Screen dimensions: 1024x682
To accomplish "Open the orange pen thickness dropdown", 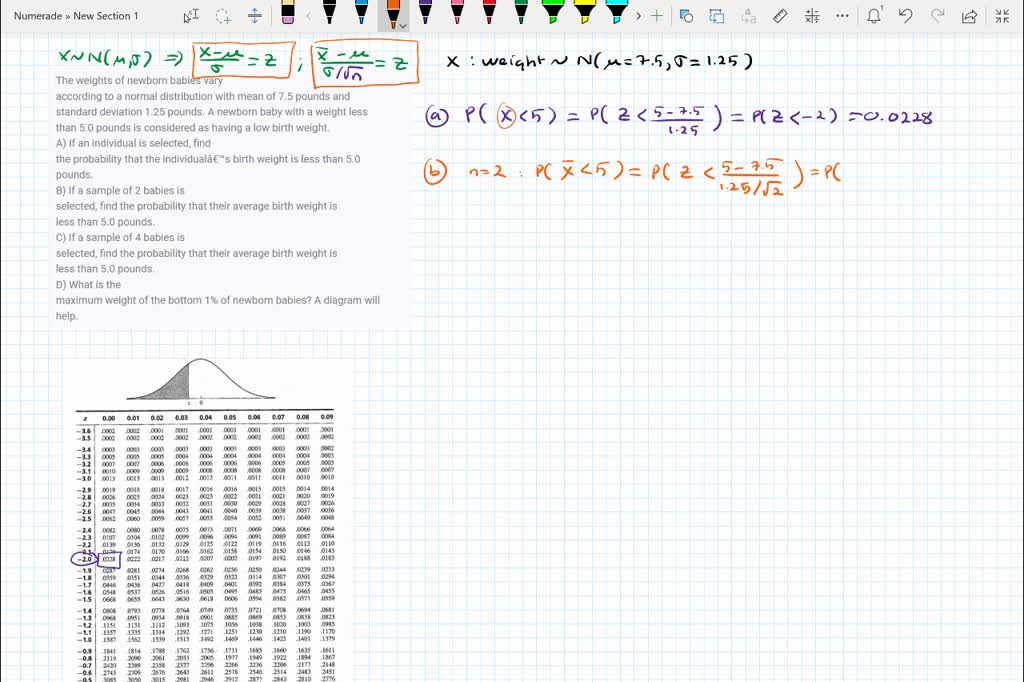I will click(x=403, y=24).
